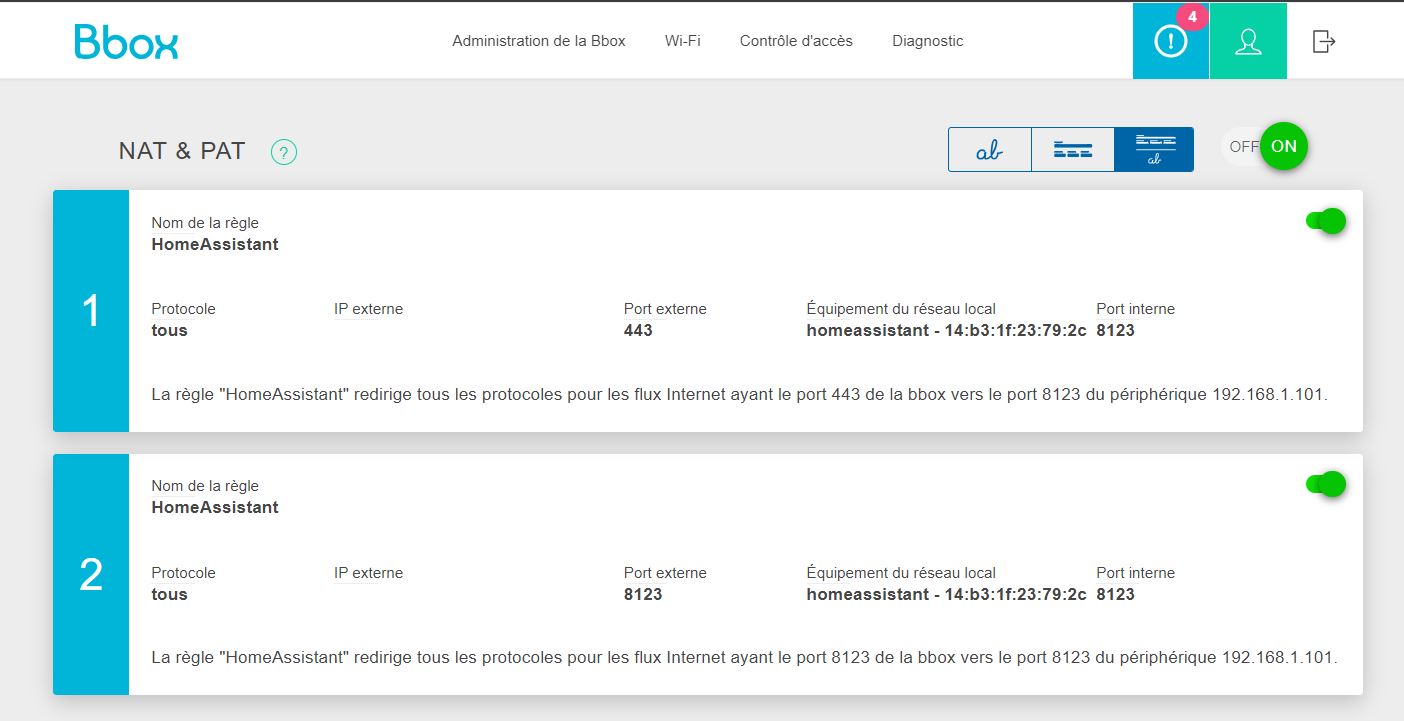The width and height of the screenshot is (1404, 721).
Task: Click rule 2 name HomeAssistant
Action: (215, 507)
